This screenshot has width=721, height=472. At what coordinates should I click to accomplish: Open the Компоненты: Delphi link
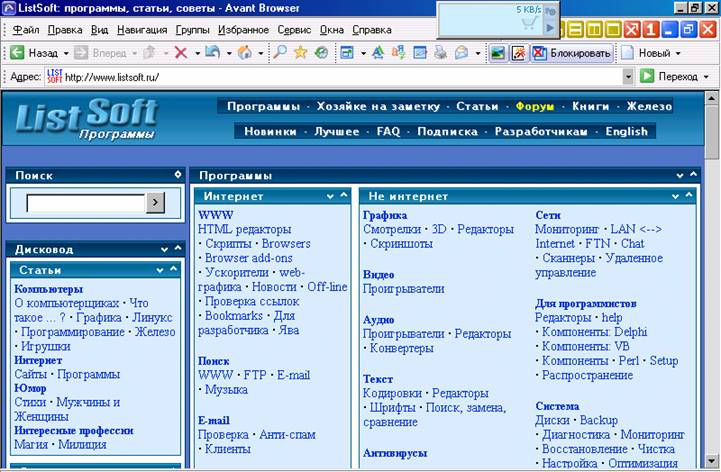(x=594, y=332)
